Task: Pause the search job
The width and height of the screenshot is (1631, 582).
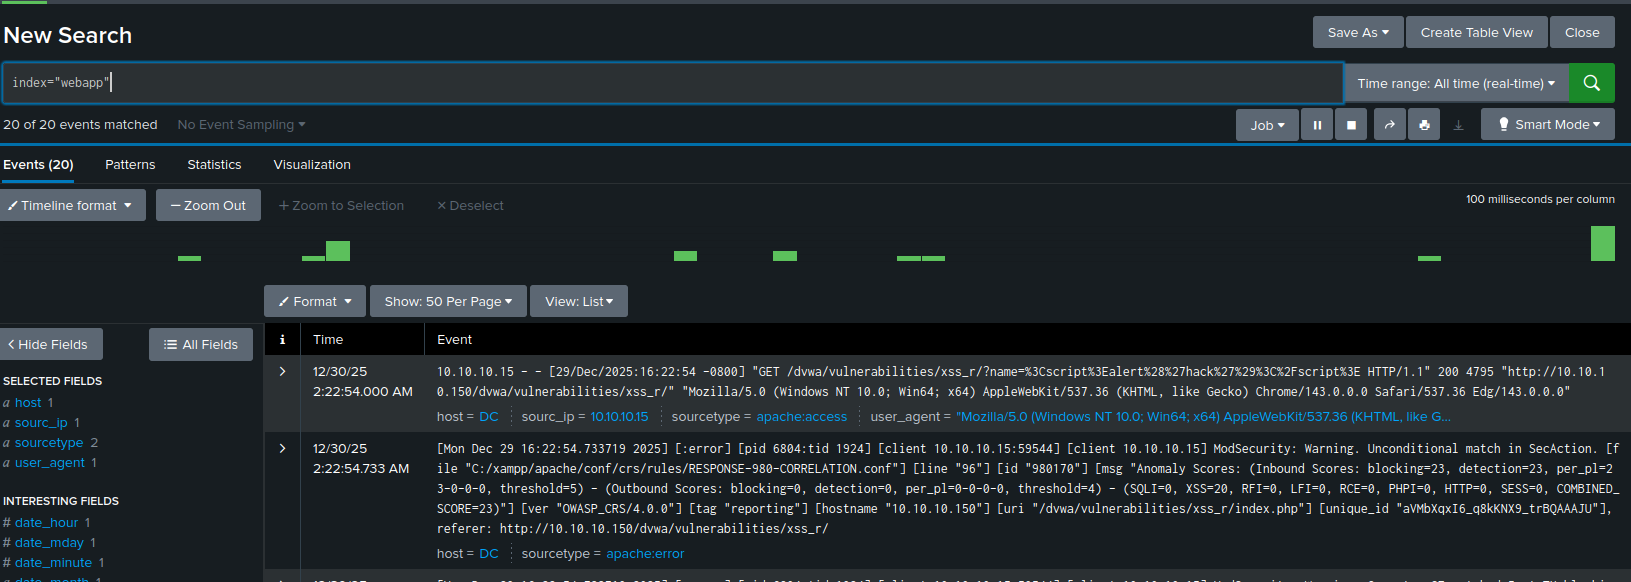Action: pyautogui.click(x=1317, y=125)
